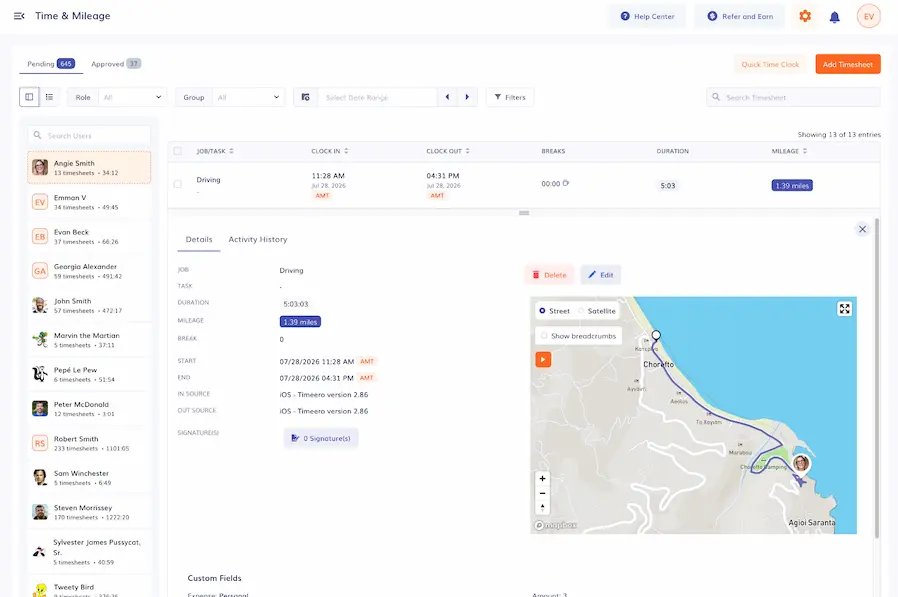Screen dimensions: 898x597
Task: Select user Marvin the Martian
Action: pyautogui.click(x=89, y=340)
